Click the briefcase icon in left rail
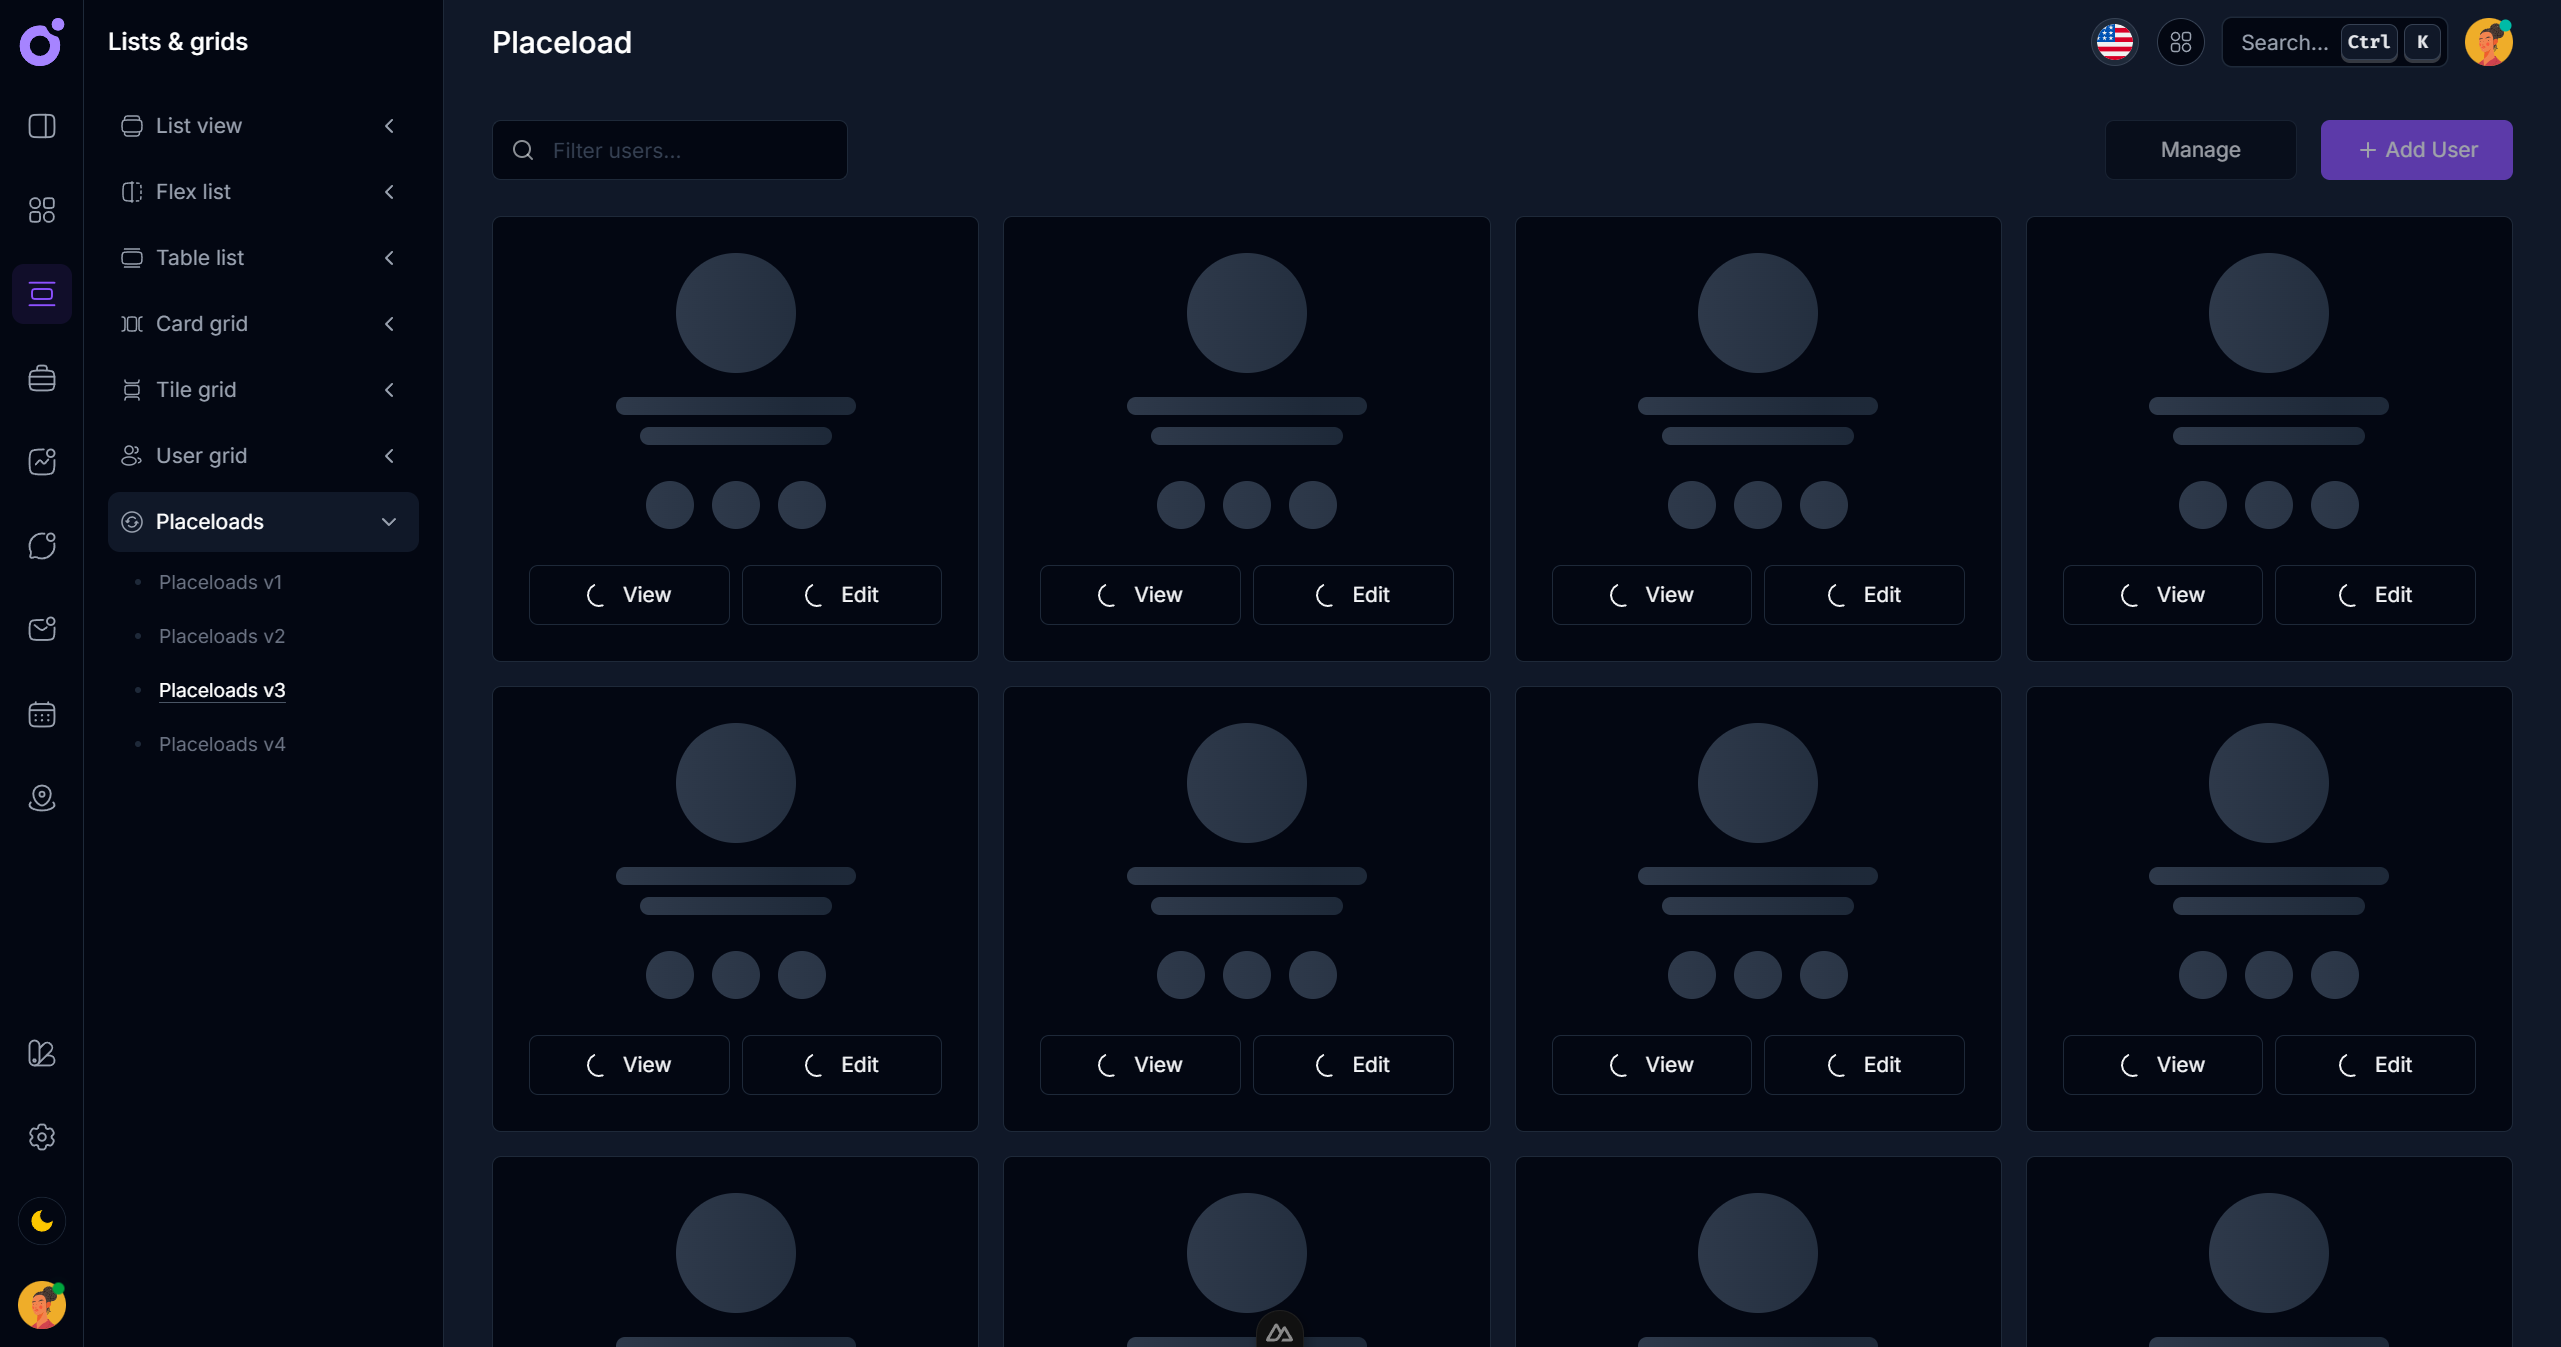The height and width of the screenshot is (1347, 2561). coord(42,378)
